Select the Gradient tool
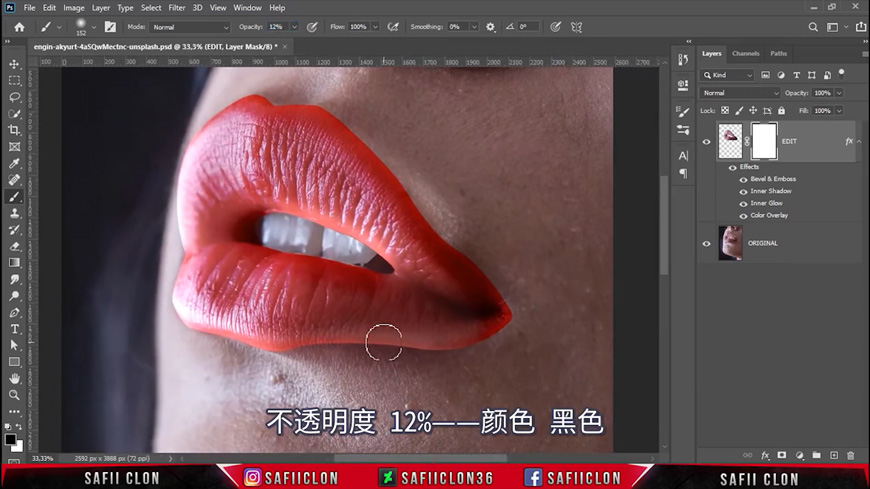Viewport: 870px width, 489px height. click(x=14, y=263)
